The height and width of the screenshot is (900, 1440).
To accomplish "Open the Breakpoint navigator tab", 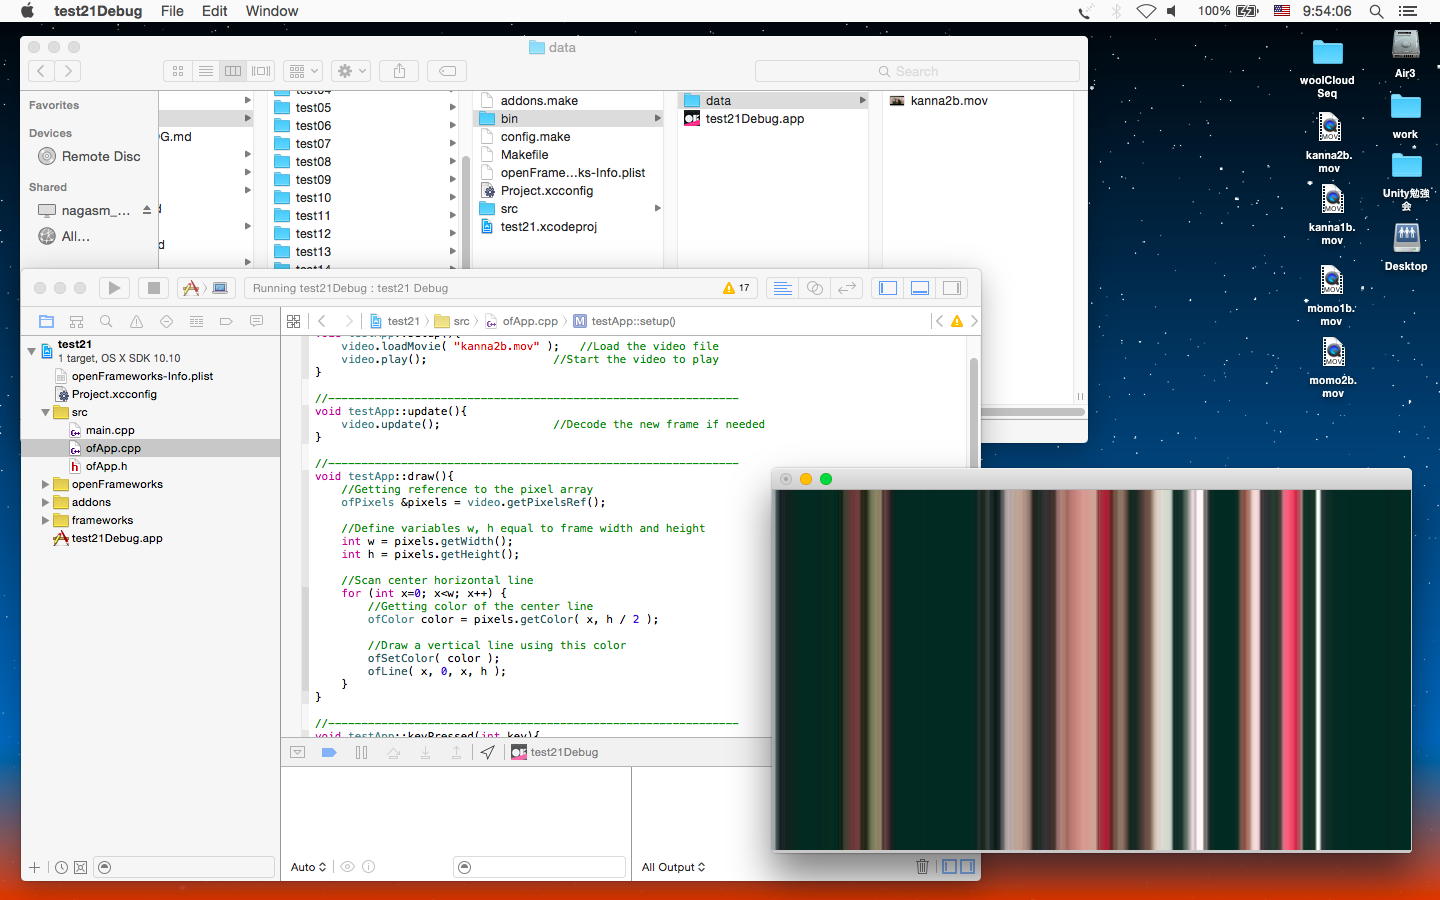I will 226,321.
